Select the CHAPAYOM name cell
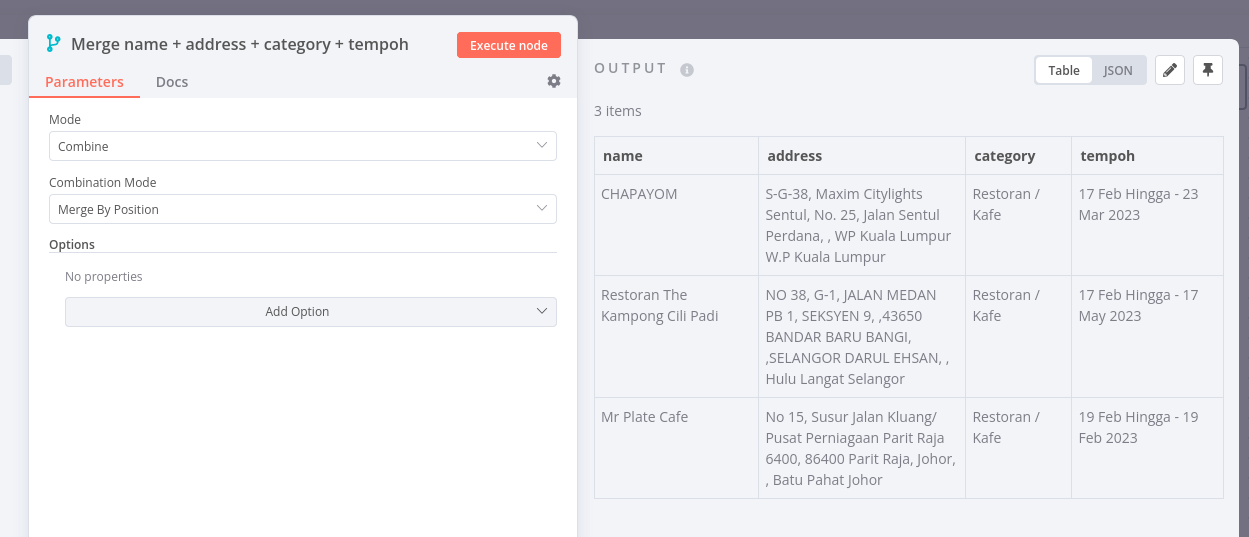This screenshot has width=1249, height=537. (639, 194)
